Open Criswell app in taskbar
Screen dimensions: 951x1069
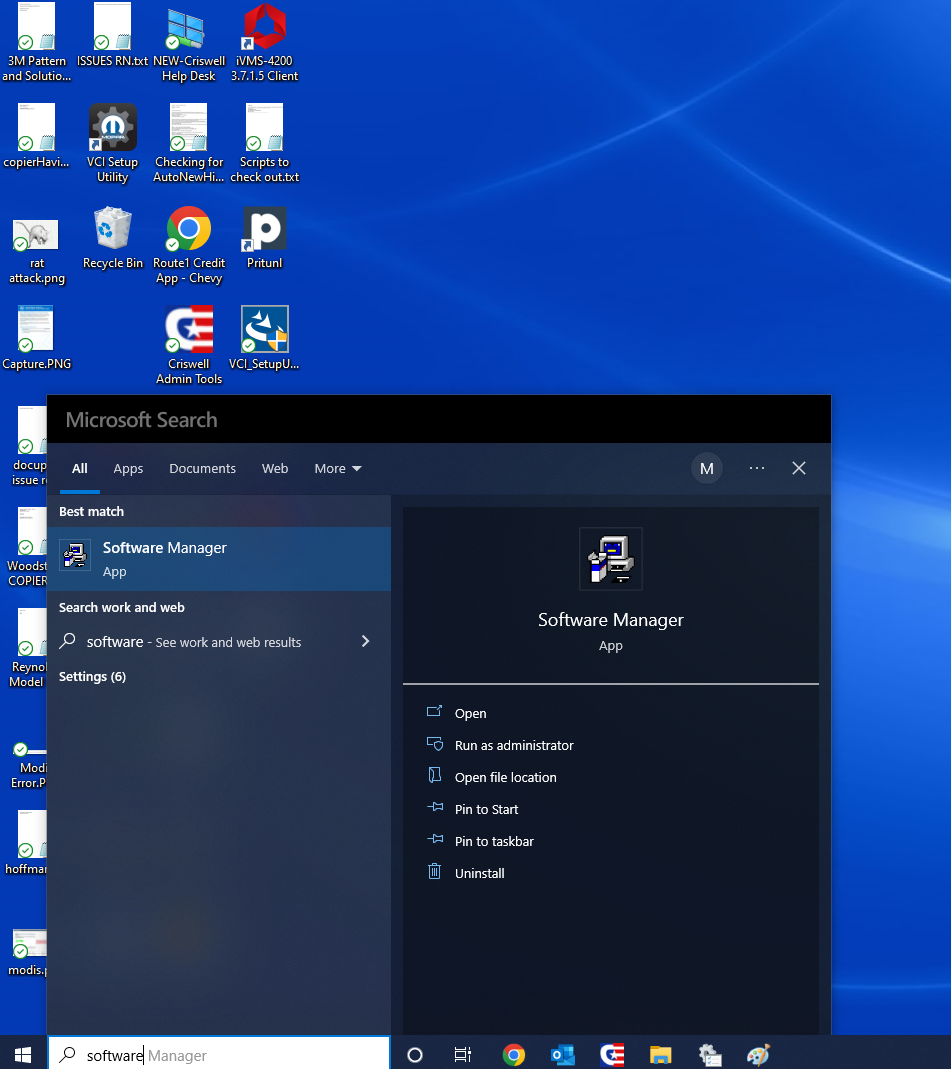pos(612,1055)
